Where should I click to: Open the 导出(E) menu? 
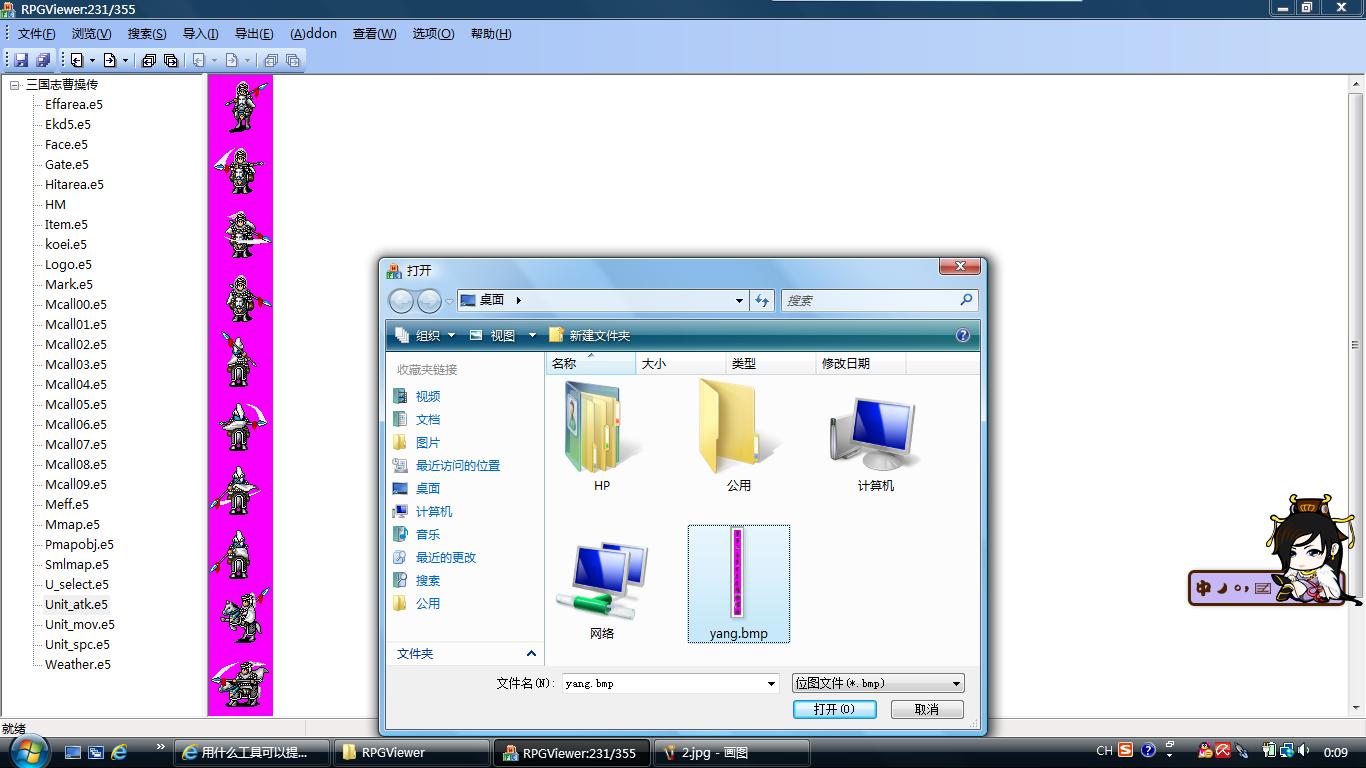point(254,34)
